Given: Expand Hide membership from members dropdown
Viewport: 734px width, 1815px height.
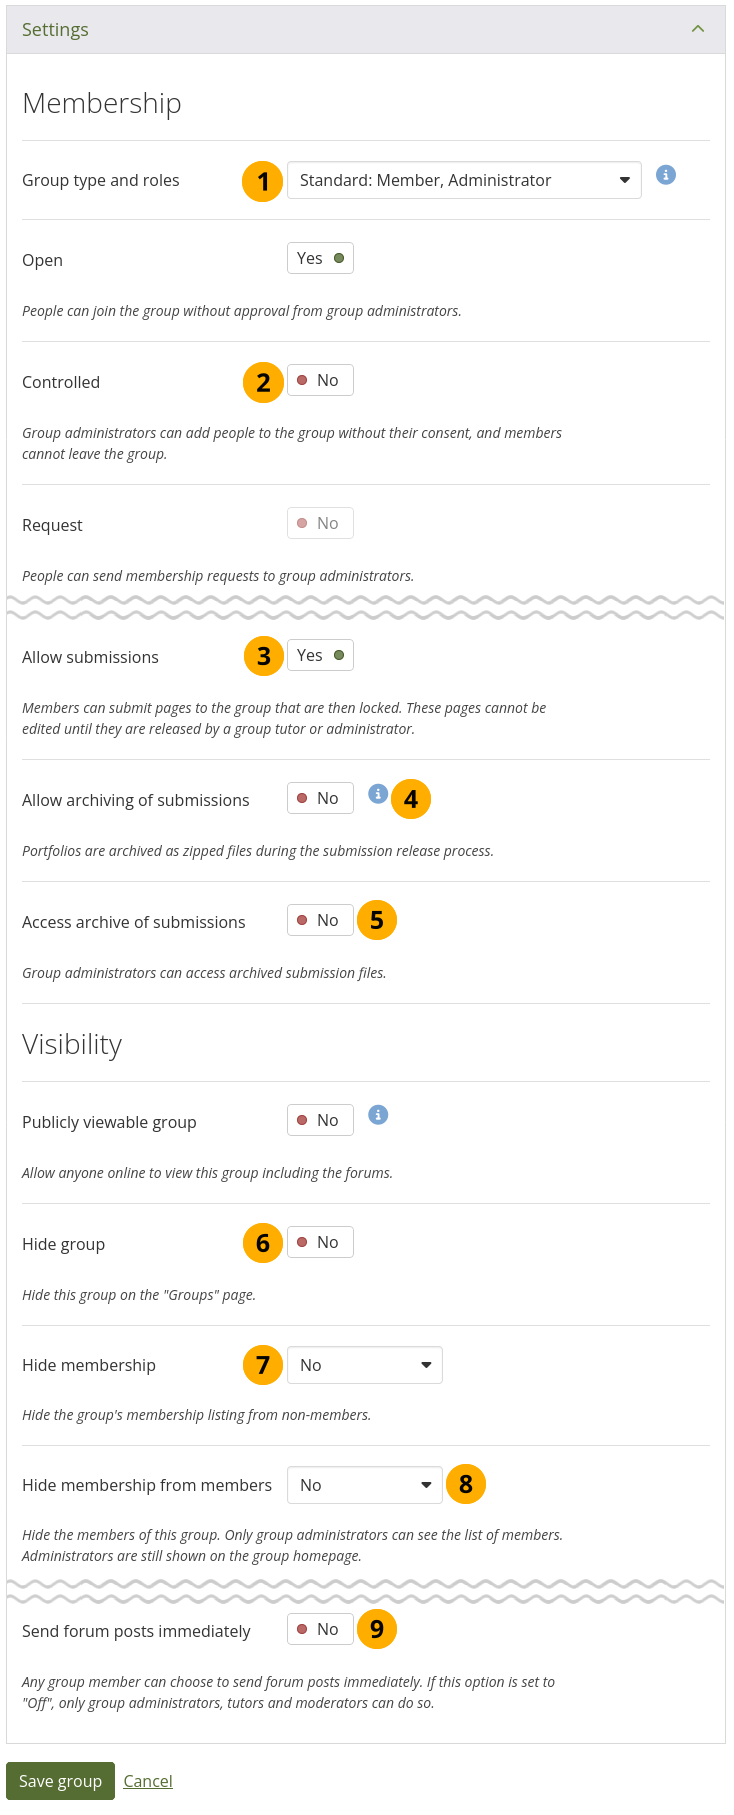Looking at the screenshot, I should point(364,1486).
